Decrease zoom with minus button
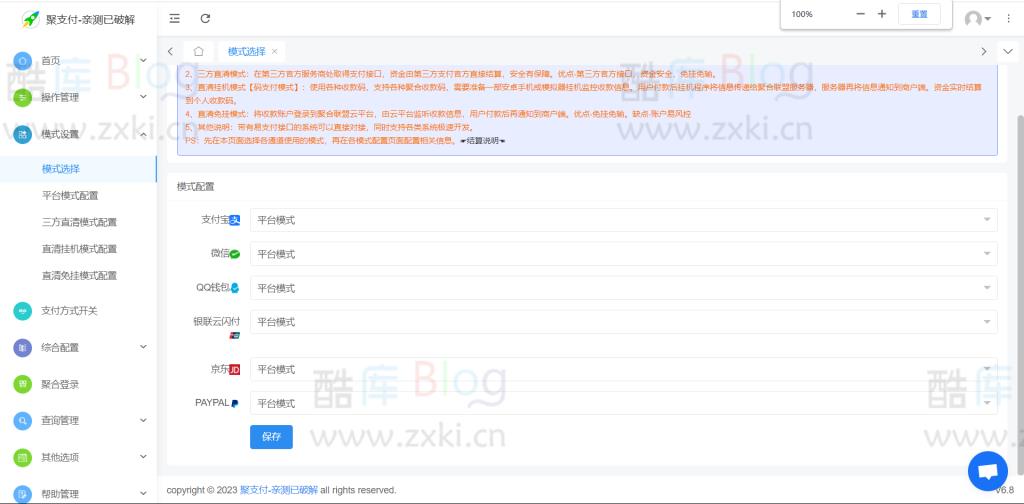This screenshot has height=504, width=1024. pos(860,14)
